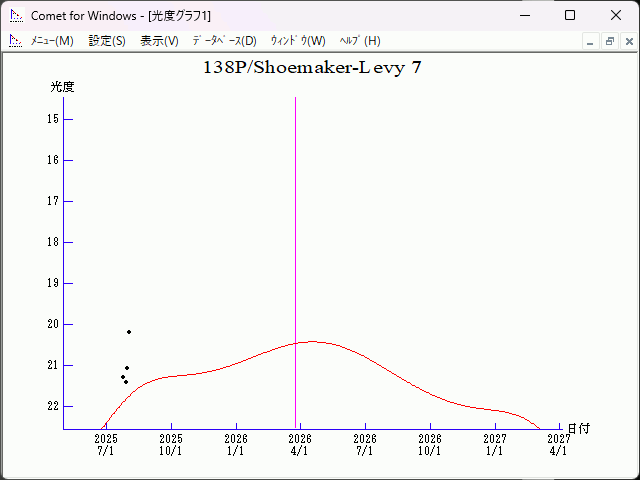Open the 表示(V) menu
Image resolution: width=640 pixels, height=480 pixels.
159,41
